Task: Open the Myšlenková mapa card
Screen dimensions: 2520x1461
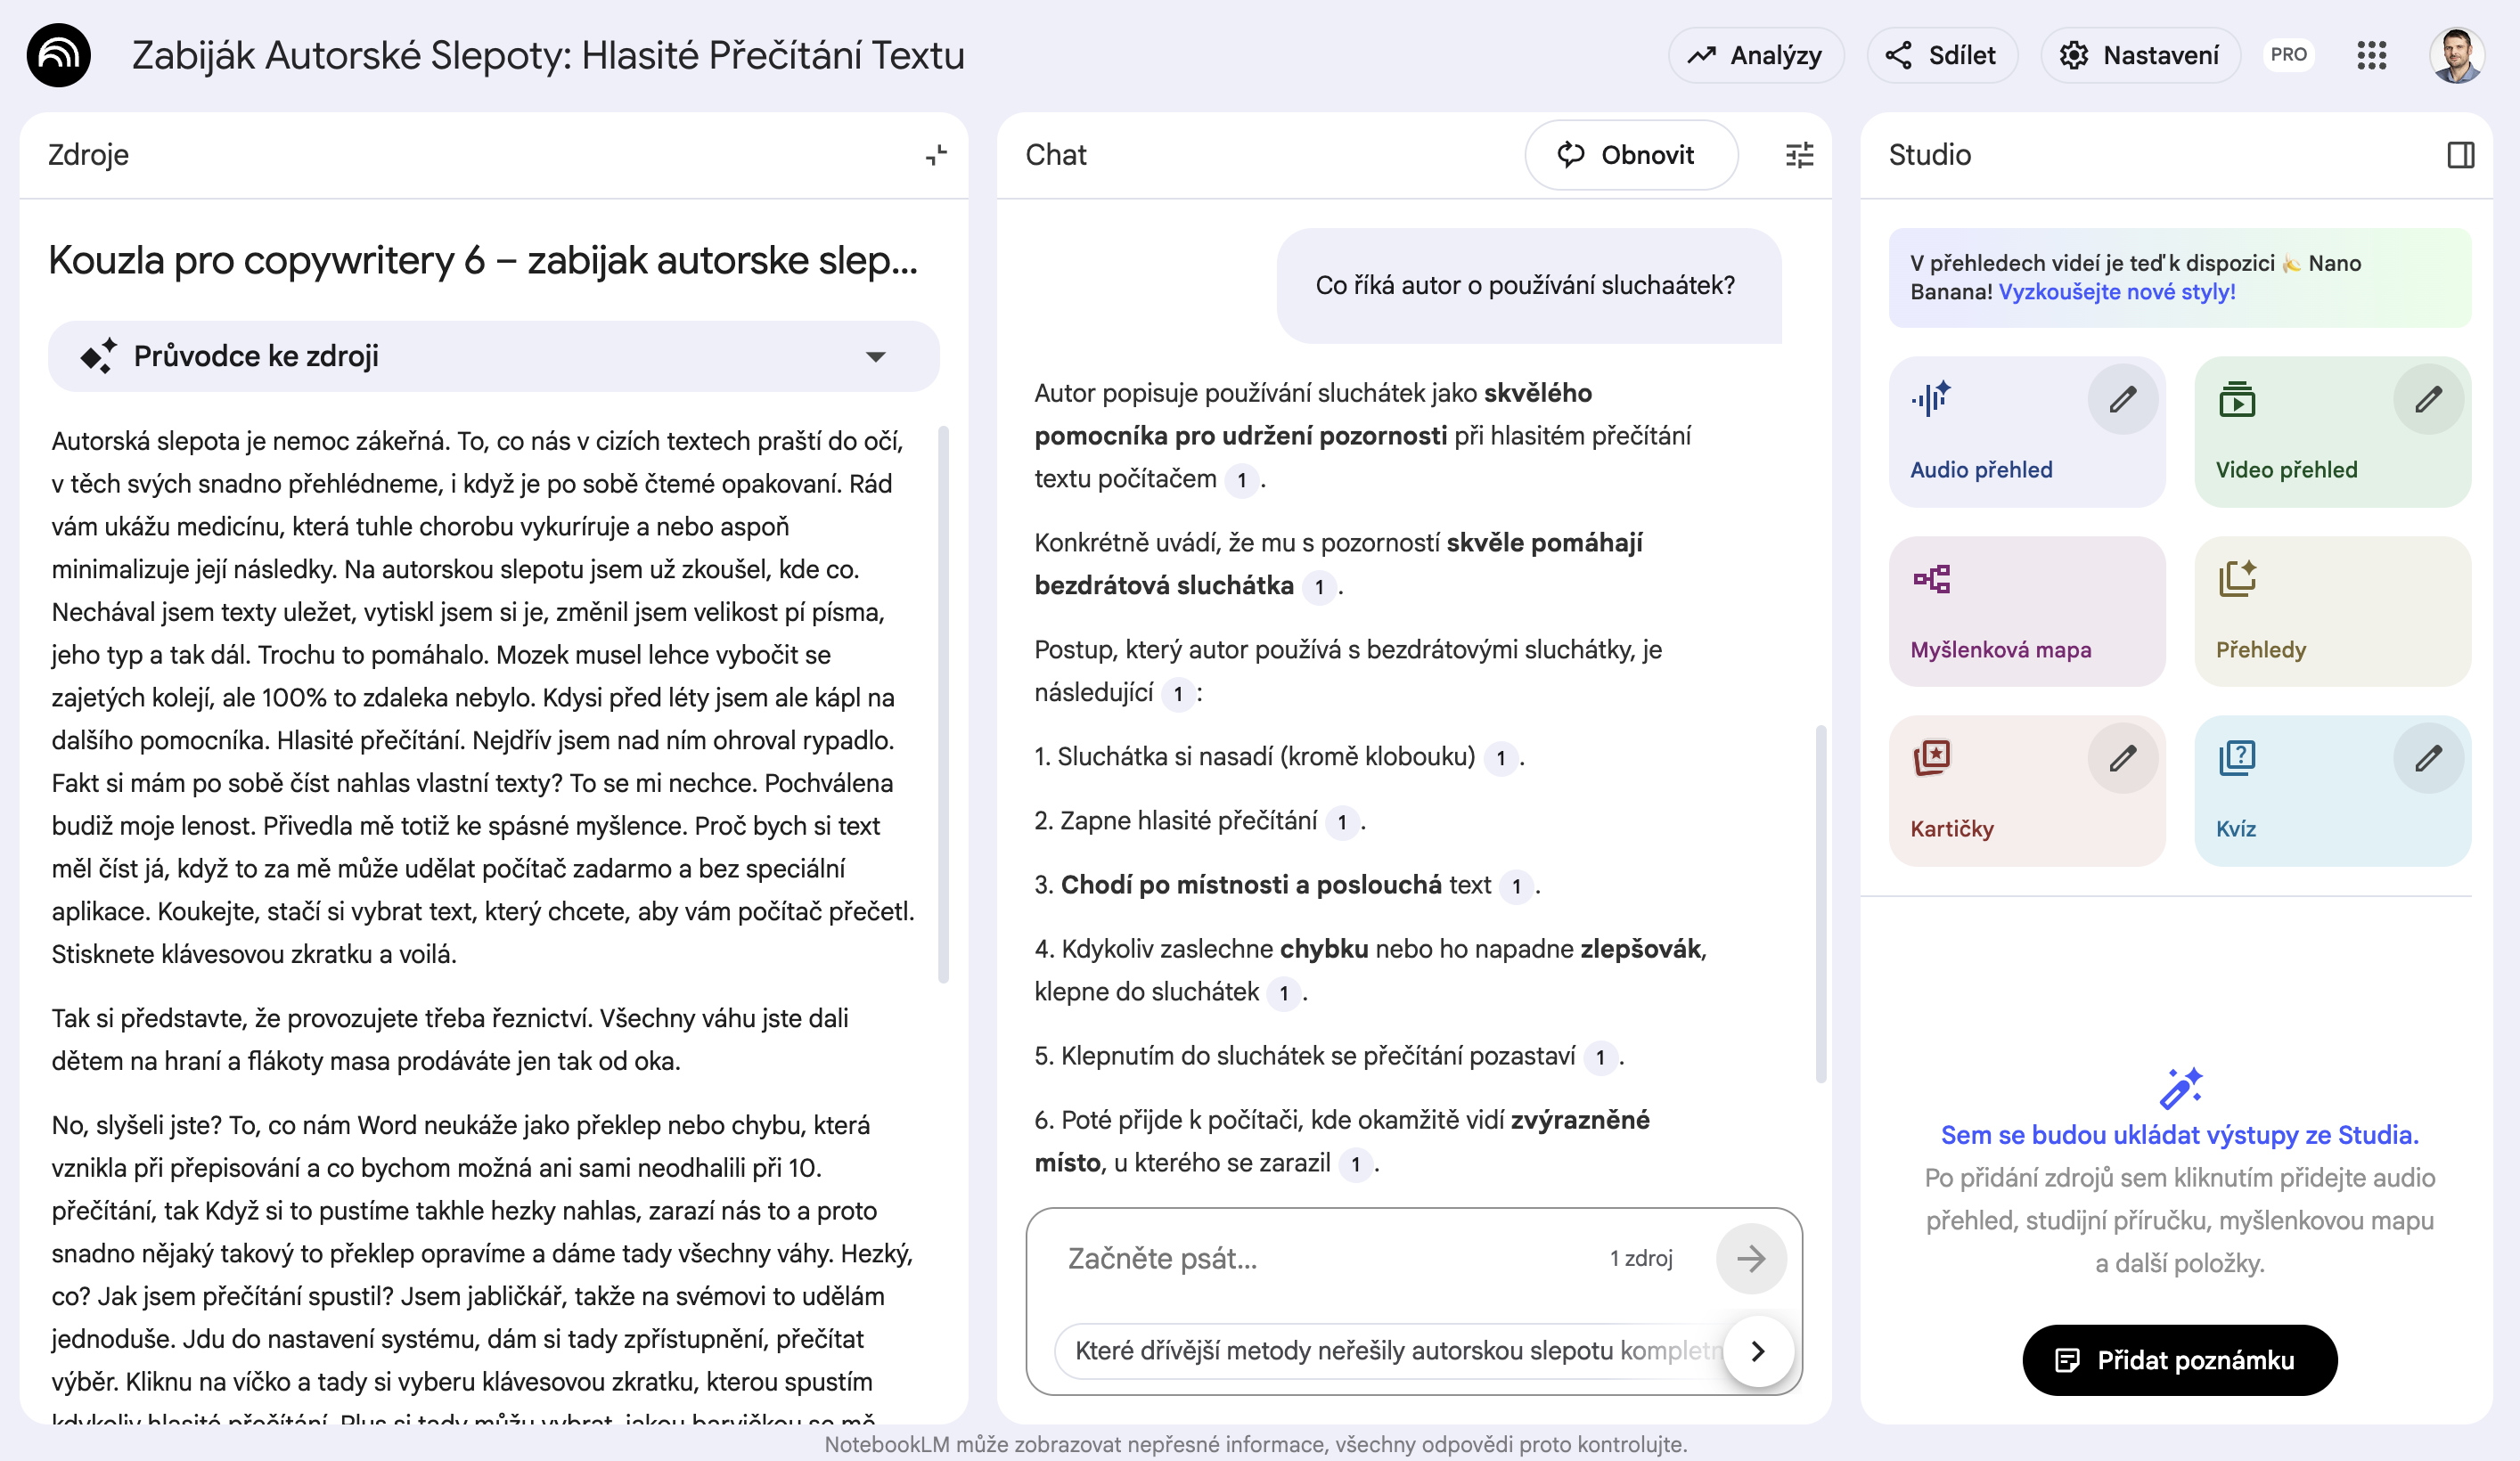Action: pos(2026,611)
